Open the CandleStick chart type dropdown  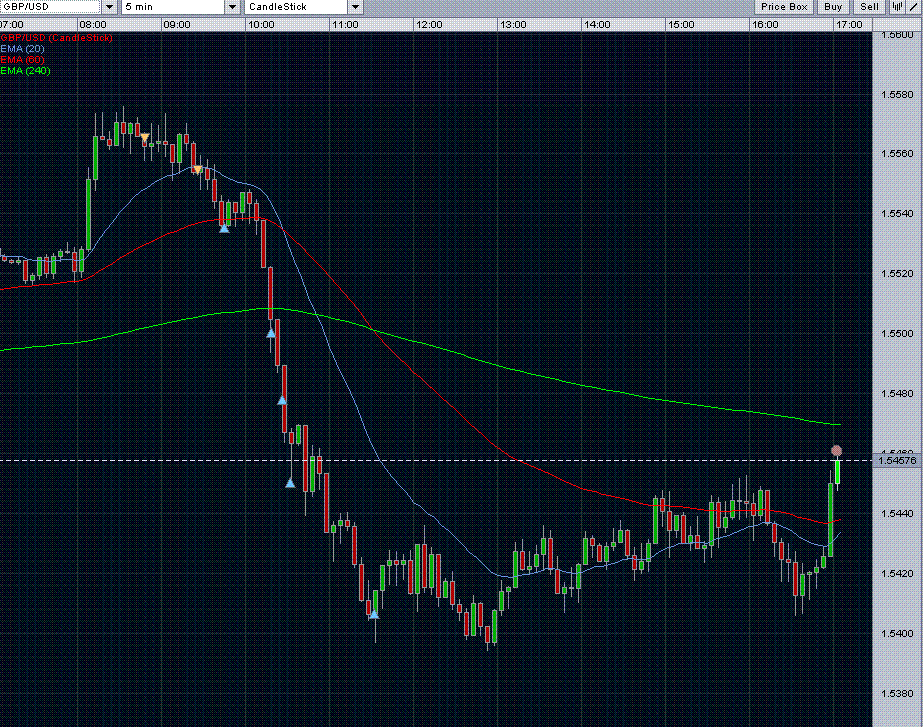(x=355, y=7)
